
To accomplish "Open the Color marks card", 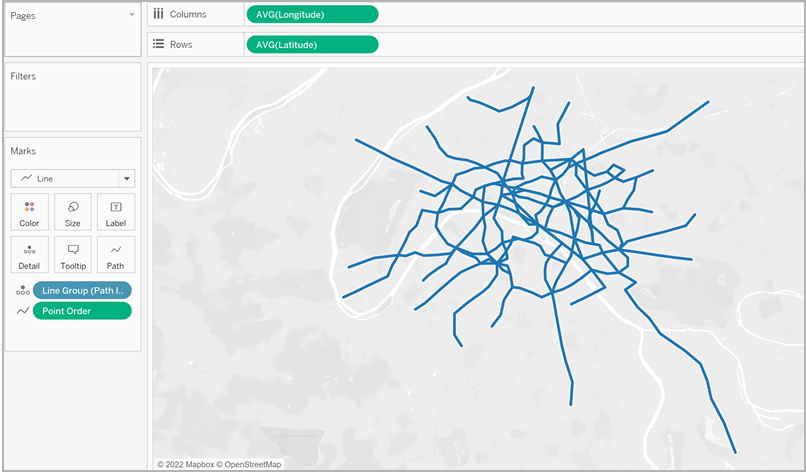I will 29,212.
